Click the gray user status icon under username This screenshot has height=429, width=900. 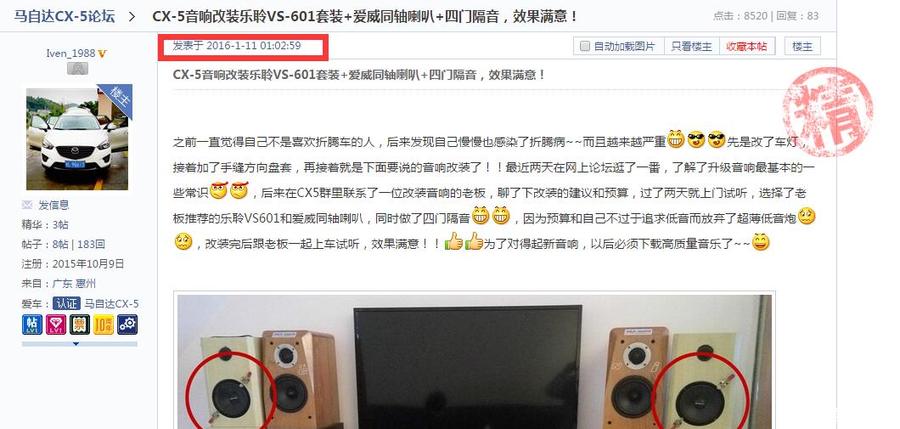click(x=77, y=68)
